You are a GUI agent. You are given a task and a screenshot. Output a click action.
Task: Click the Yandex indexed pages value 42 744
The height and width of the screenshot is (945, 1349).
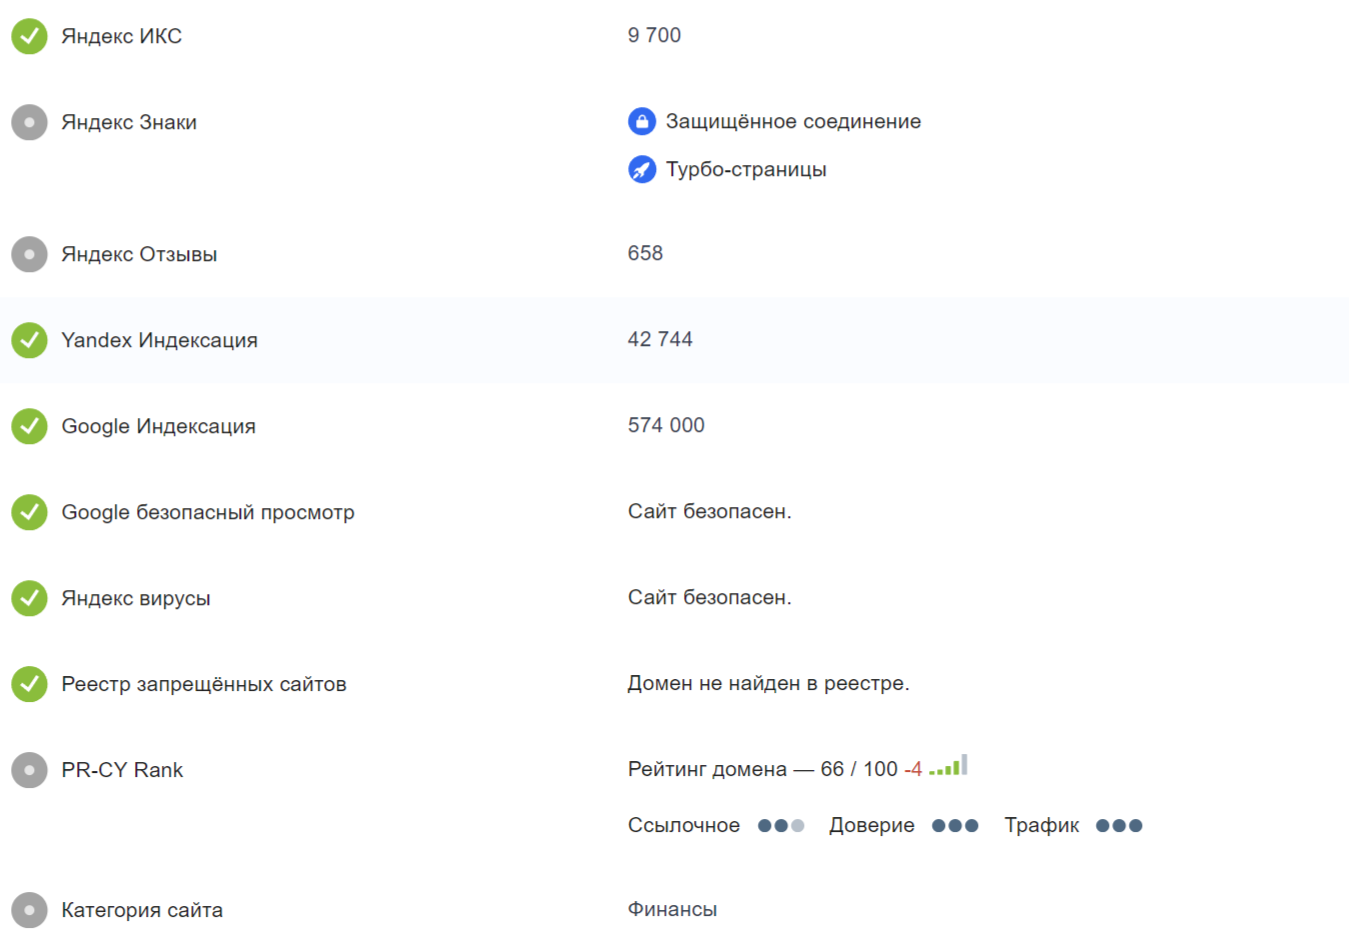(660, 339)
